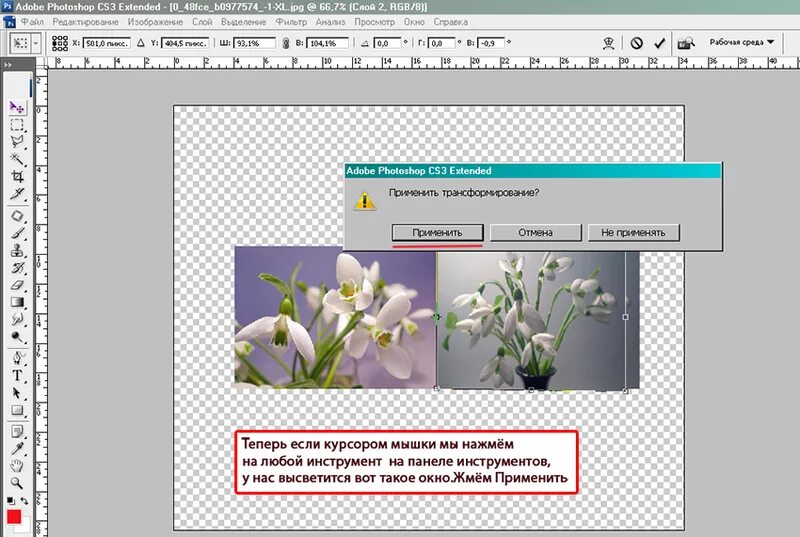This screenshot has height=537, width=800.
Task: Click the X position field 501,0
Action: [107, 43]
